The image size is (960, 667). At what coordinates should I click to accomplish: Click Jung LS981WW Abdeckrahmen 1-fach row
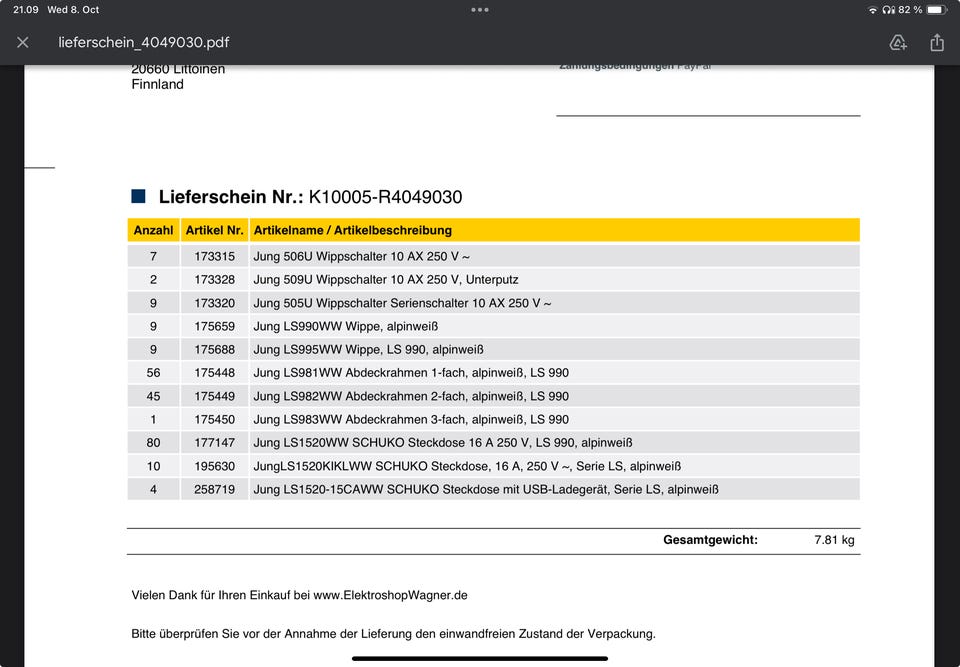point(493,373)
